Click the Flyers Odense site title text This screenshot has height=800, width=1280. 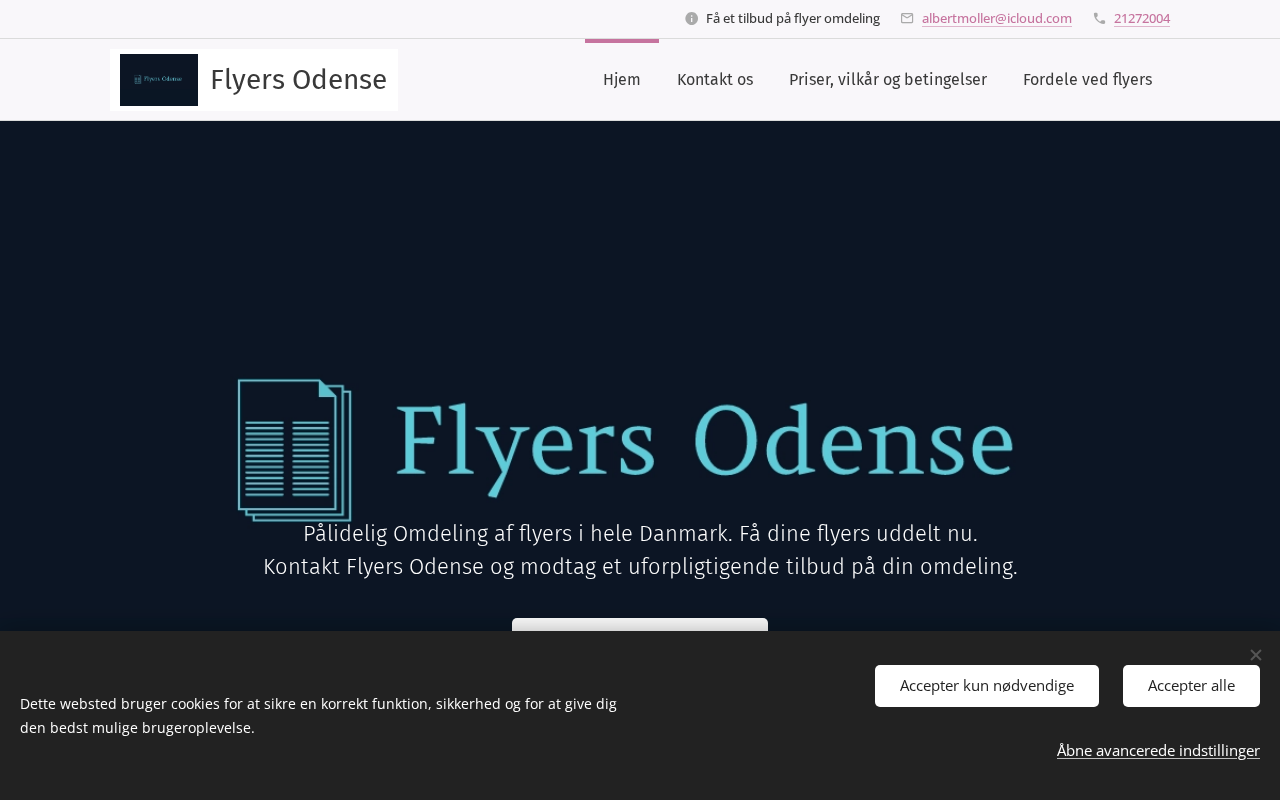click(298, 80)
